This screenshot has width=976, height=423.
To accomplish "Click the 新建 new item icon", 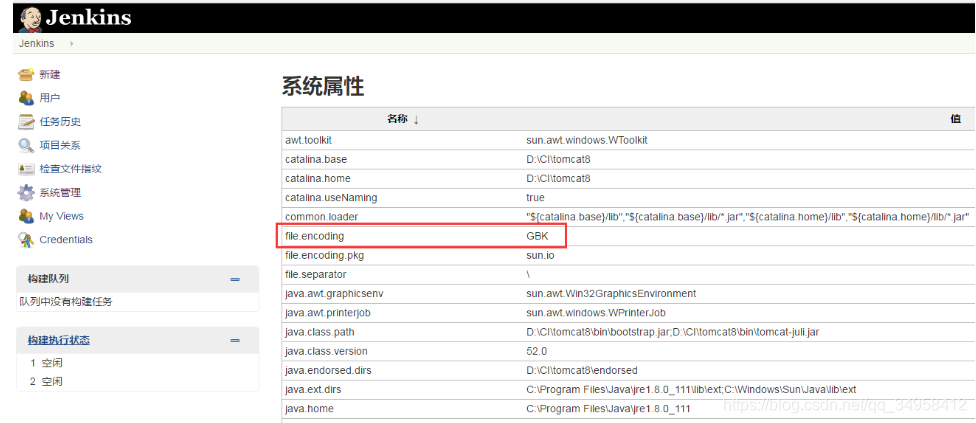I will 26,75.
